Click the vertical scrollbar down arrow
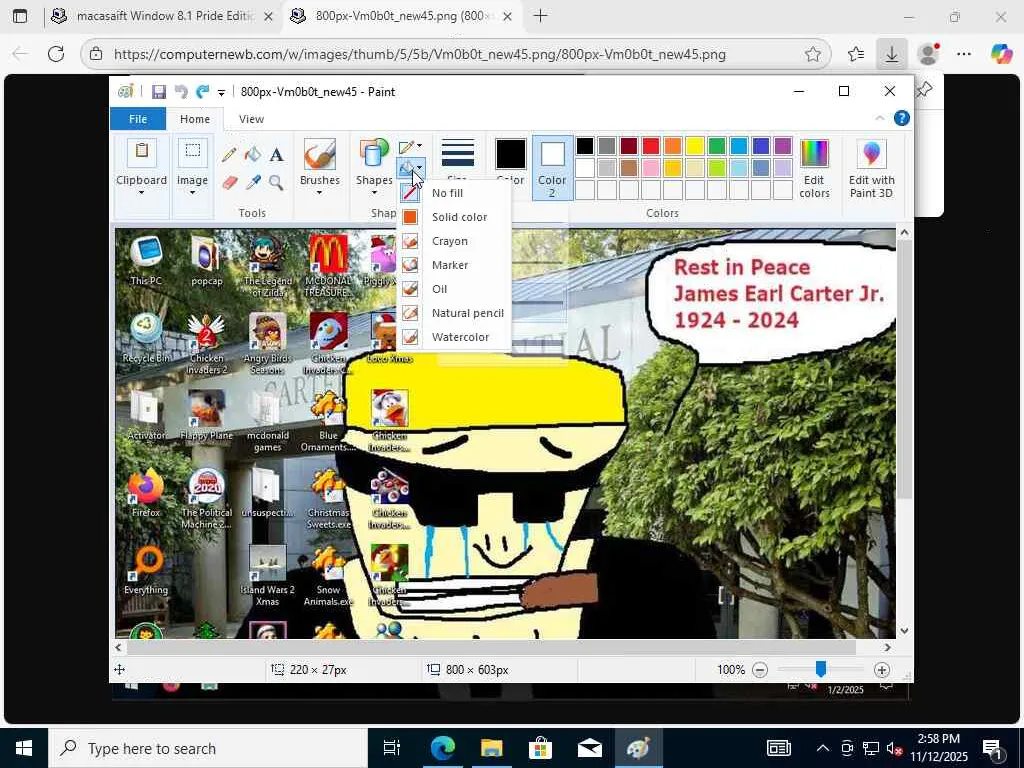Screen dimensions: 1024x768 pos(904,631)
